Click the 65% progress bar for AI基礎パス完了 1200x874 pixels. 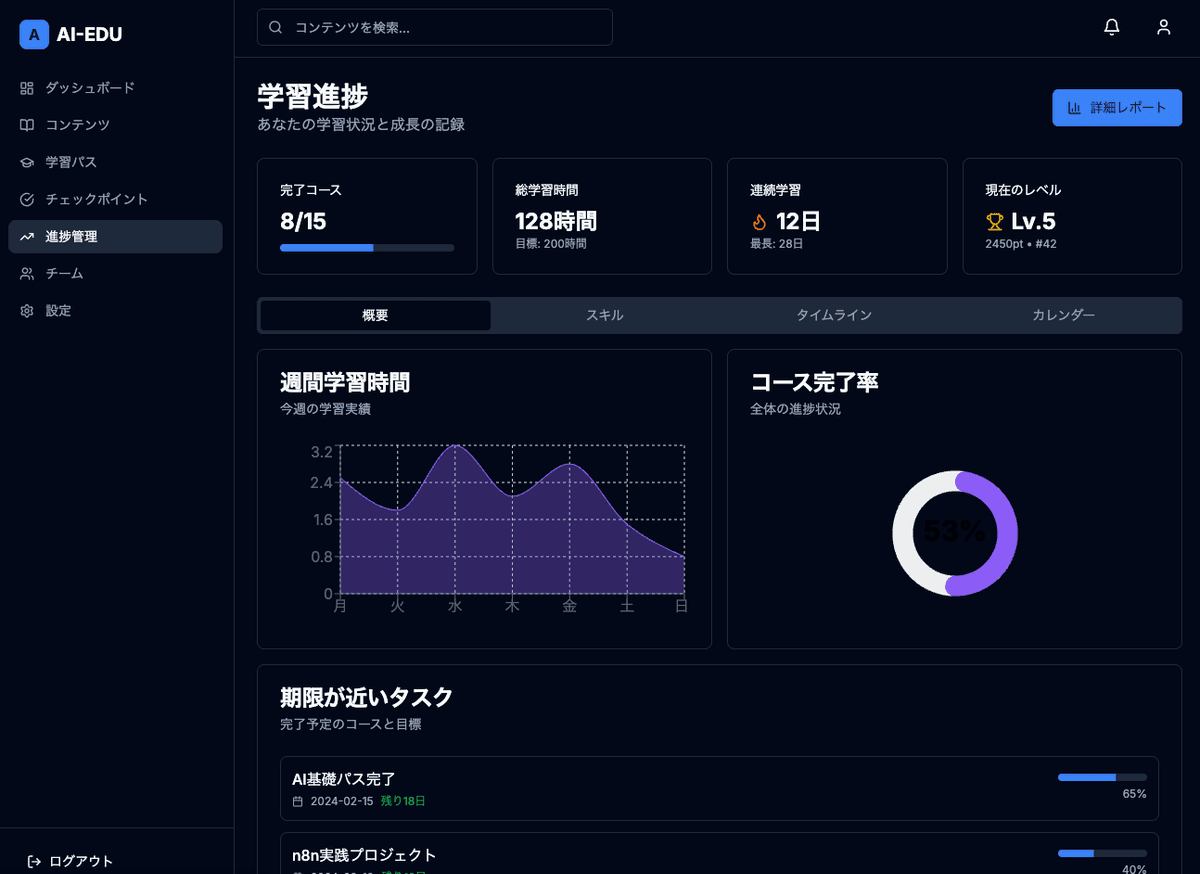(1100, 777)
